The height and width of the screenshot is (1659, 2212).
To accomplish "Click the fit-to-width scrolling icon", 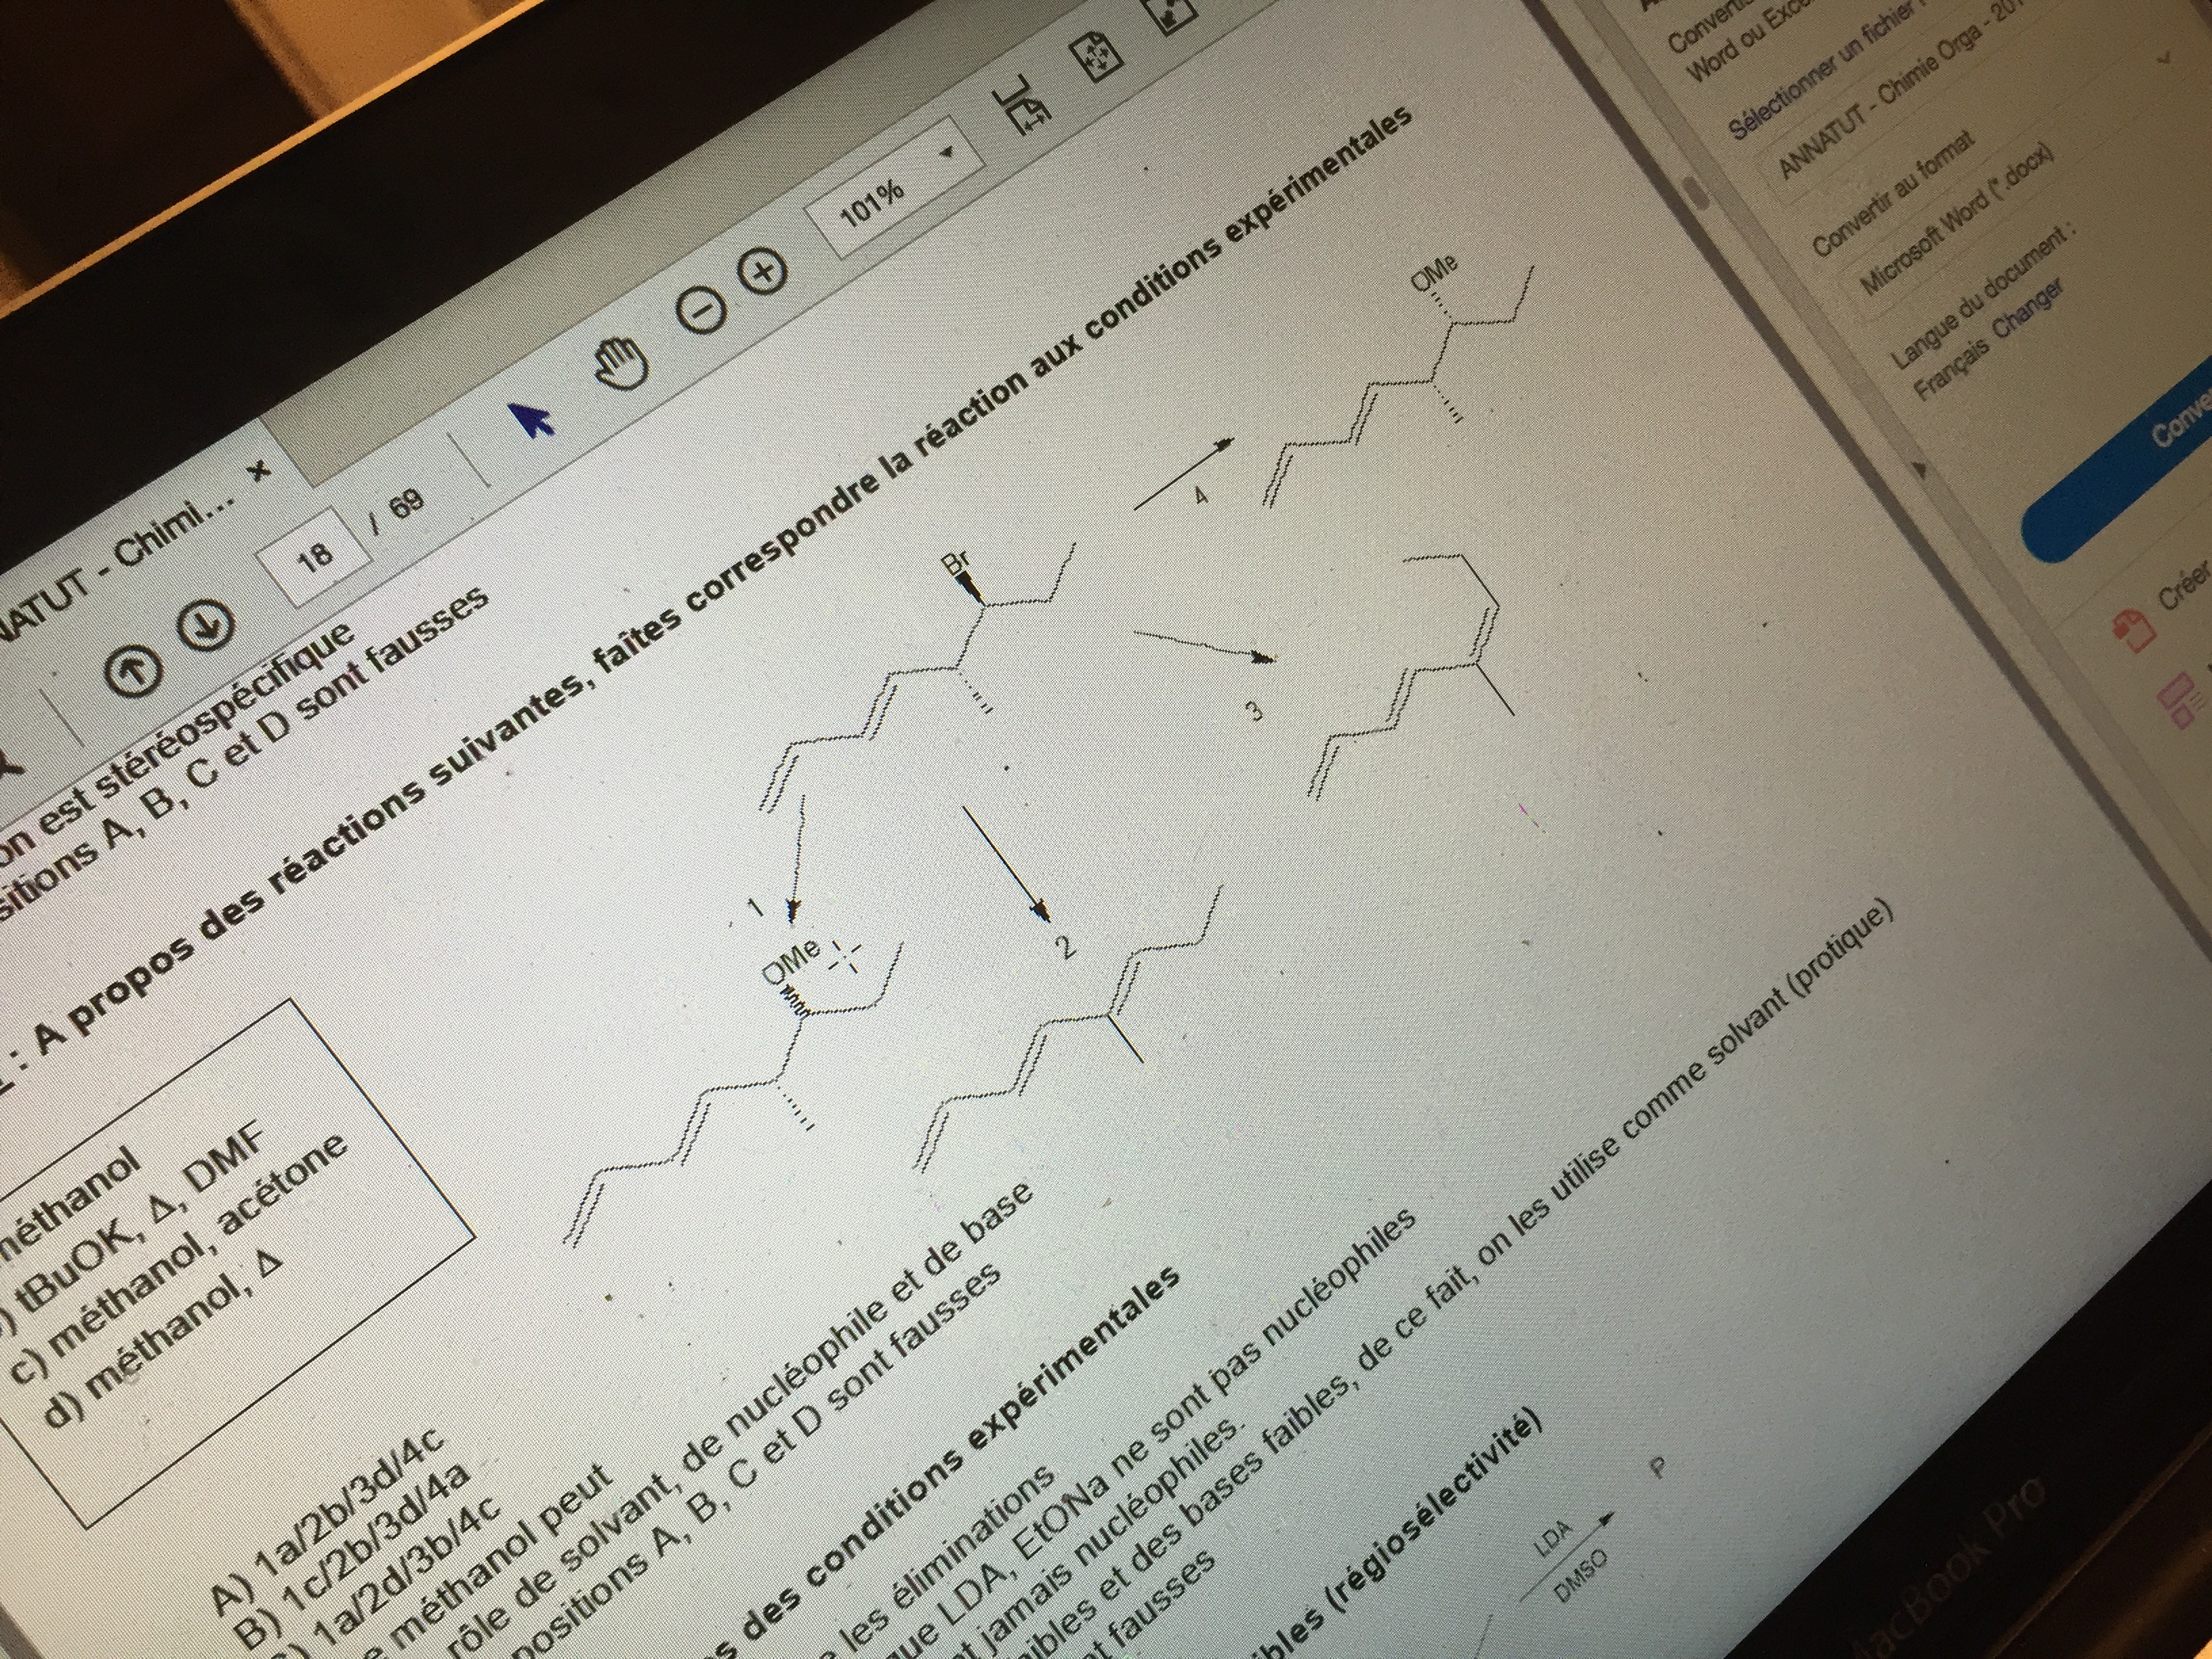I will (x=1021, y=106).
